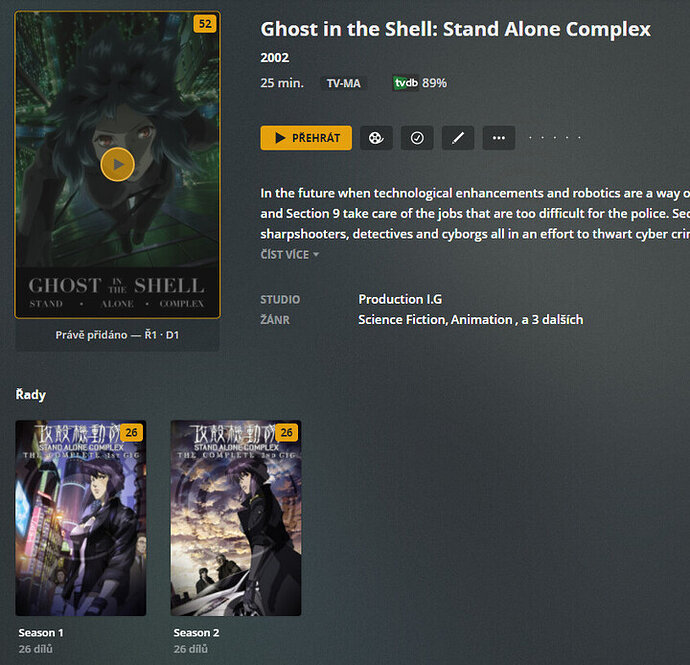Open the Season 2 poster thumbnail

tap(236, 518)
